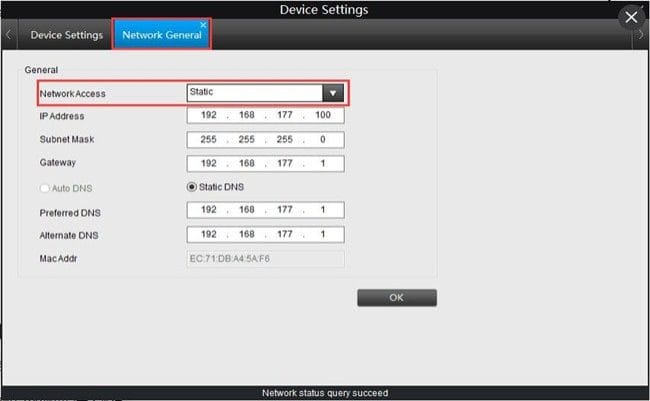Image resolution: width=650 pixels, height=401 pixels.
Task: Click the Subnet Mask second octet field
Action: (x=247, y=139)
